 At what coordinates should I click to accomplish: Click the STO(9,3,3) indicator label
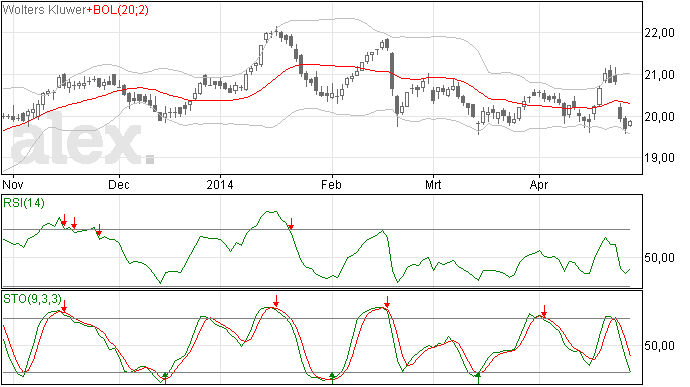(32, 299)
